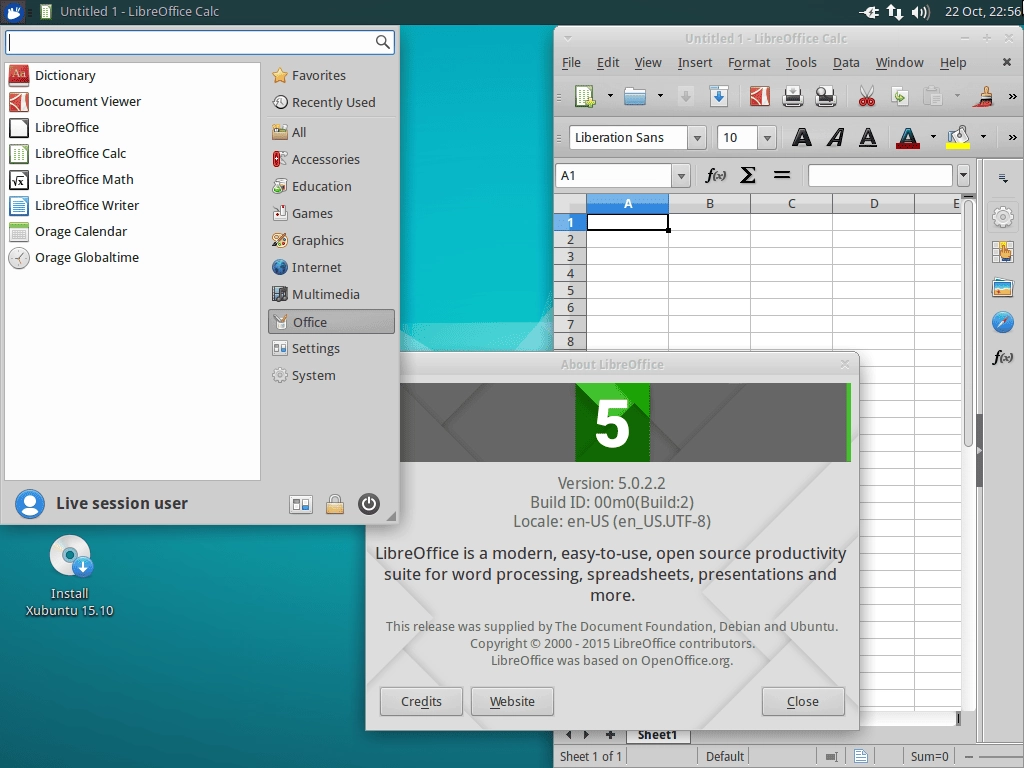This screenshot has width=1024, height=768.
Task: Show more standard toolbar items chevron
Action: point(1012,96)
